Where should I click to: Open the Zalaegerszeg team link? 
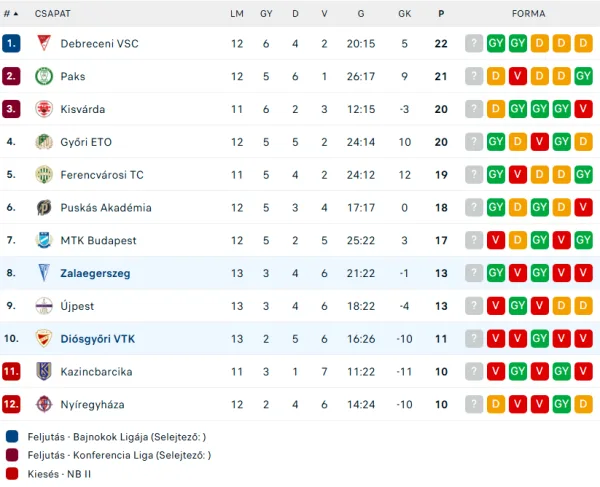click(95, 273)
